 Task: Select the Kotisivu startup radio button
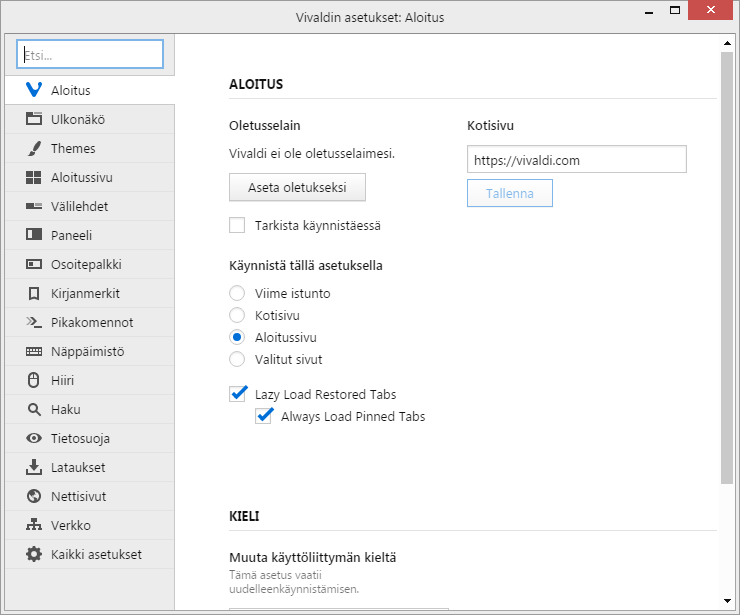pos(237,315)
